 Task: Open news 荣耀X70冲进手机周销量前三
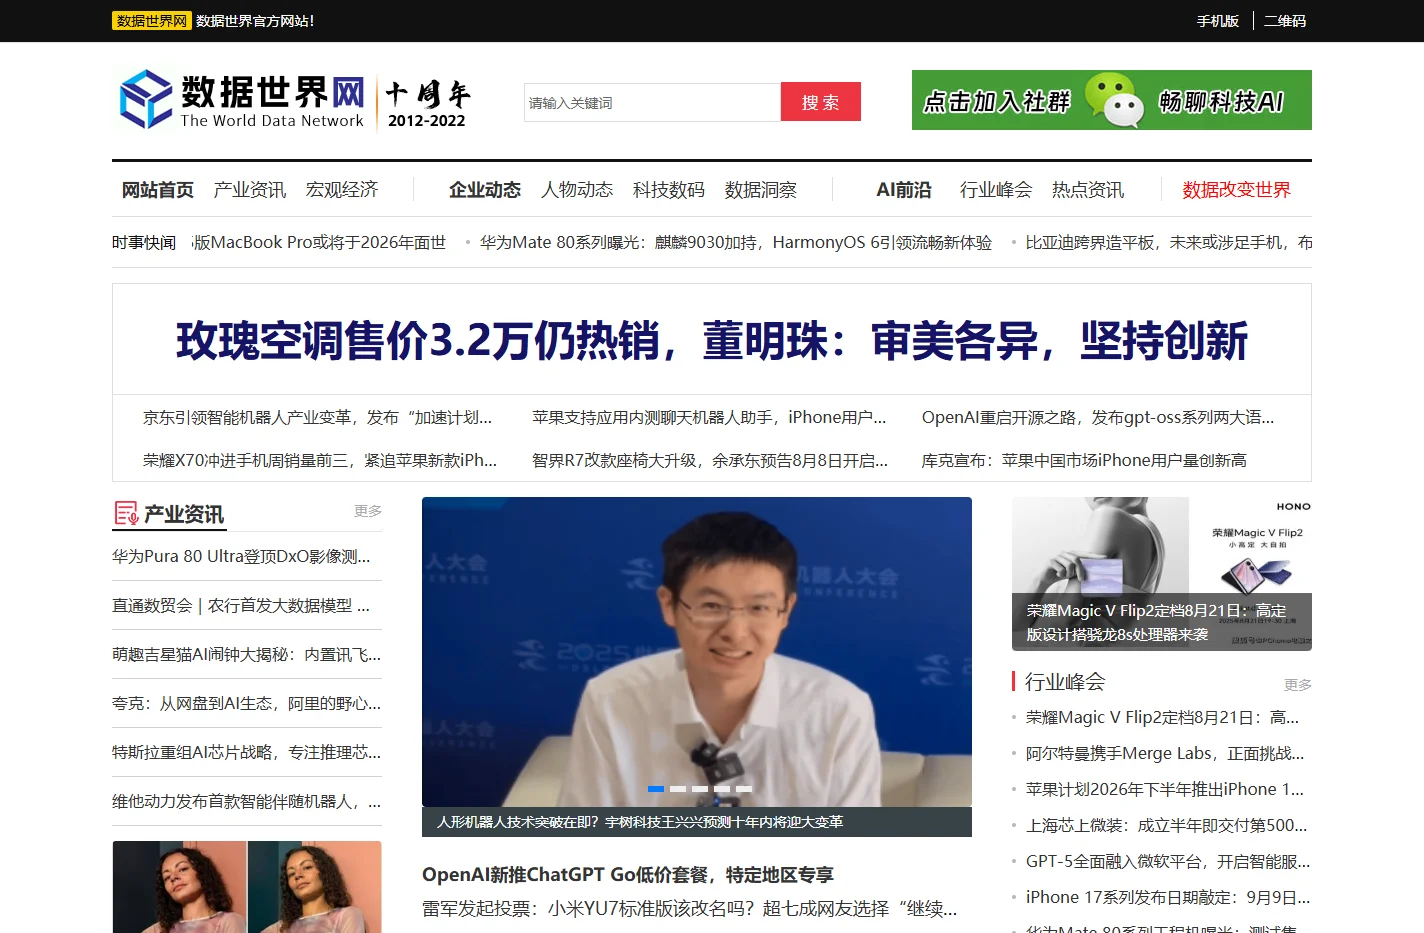[x=320, y=460]
